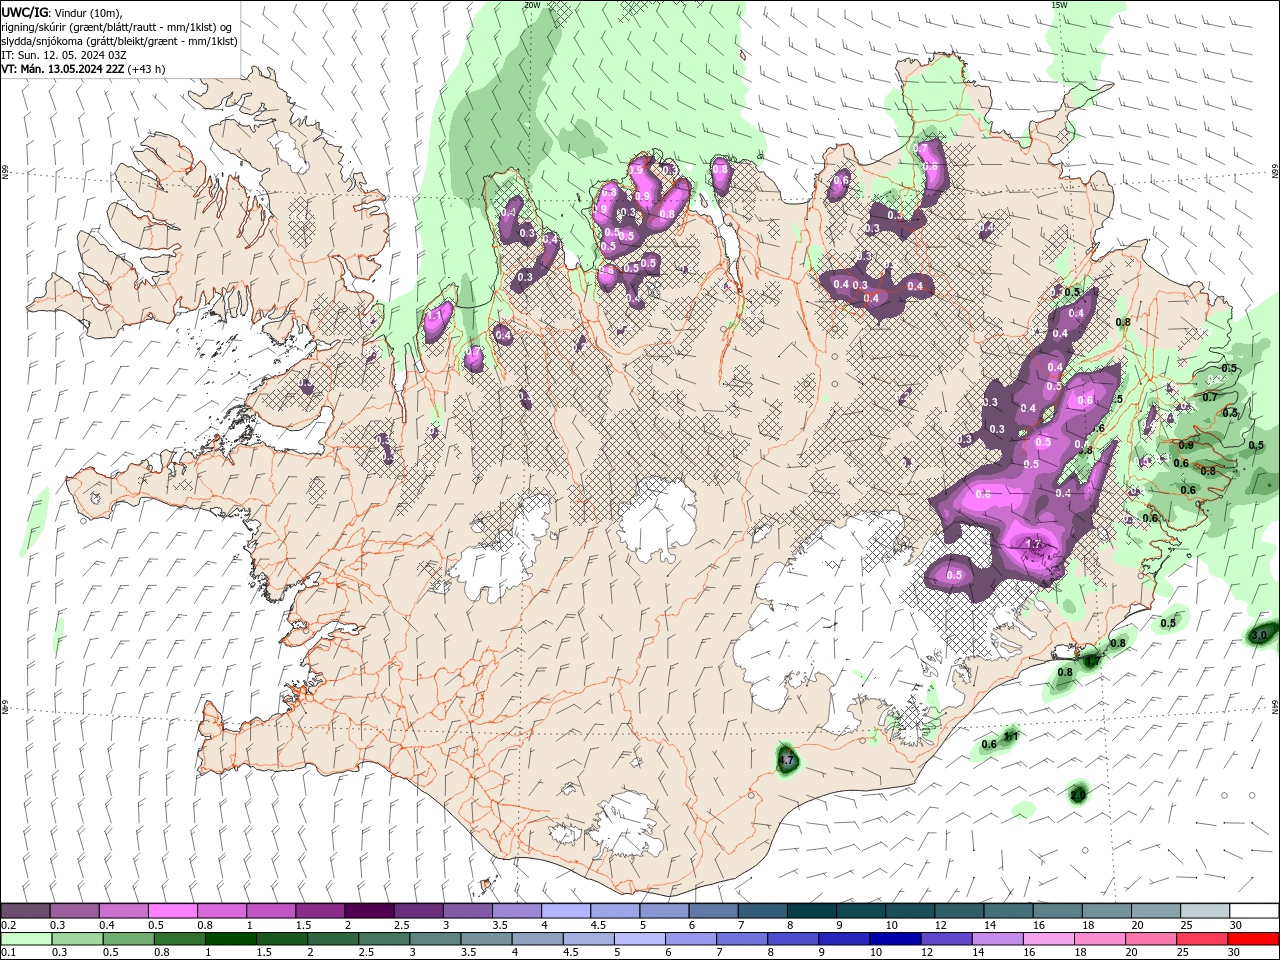Screen dimensions: 1280x960
Task: Click the '1.1' rain value on the map
Action: tap(1011, 737)
